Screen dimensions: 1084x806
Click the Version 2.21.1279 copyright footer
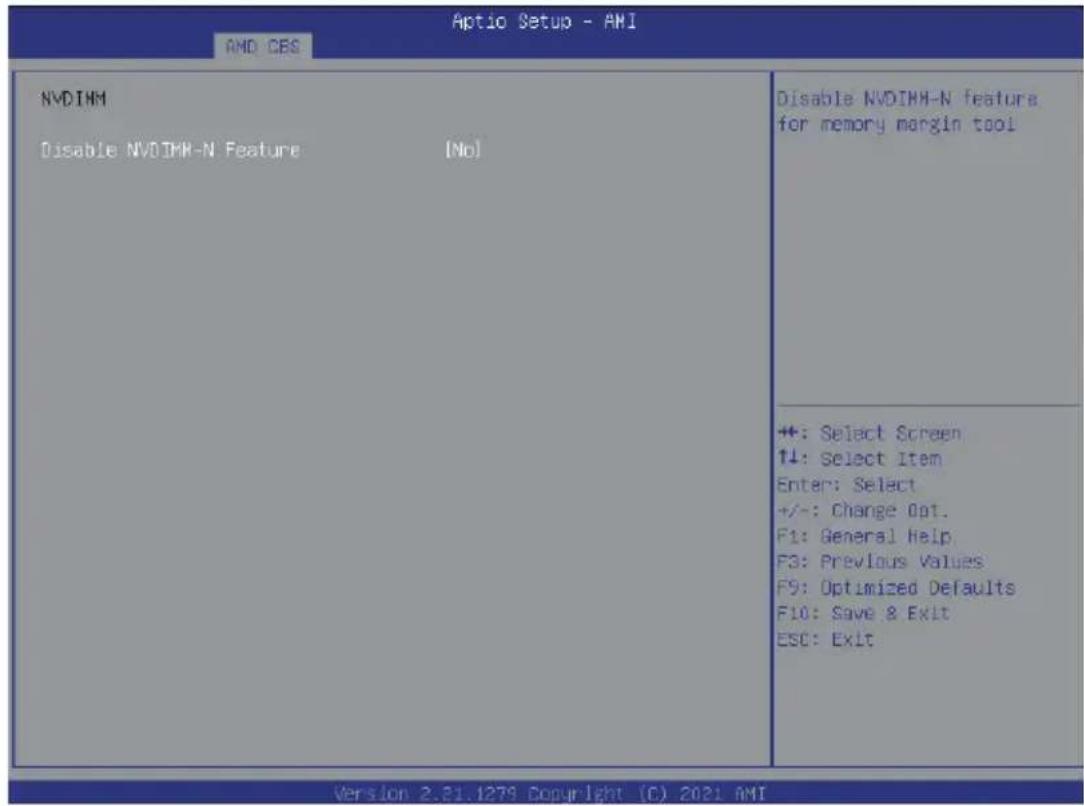pyautogui.click(x=550, y=793)
